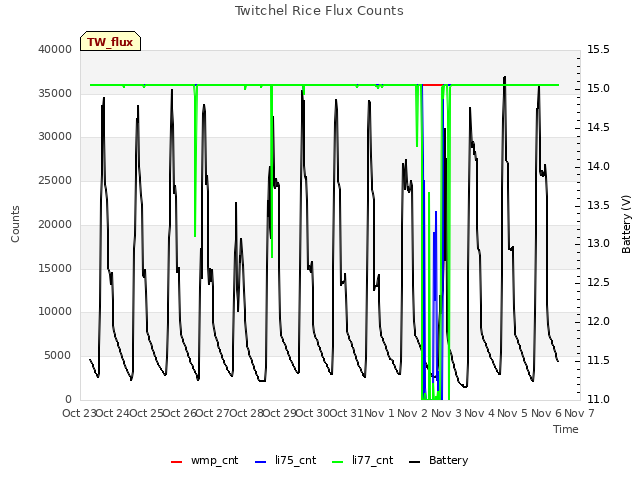Viewport: 640px width, 480px height.
Task: Click the red wmp_cnt line segment near Nov 2
Action: (x=433, y=85)
